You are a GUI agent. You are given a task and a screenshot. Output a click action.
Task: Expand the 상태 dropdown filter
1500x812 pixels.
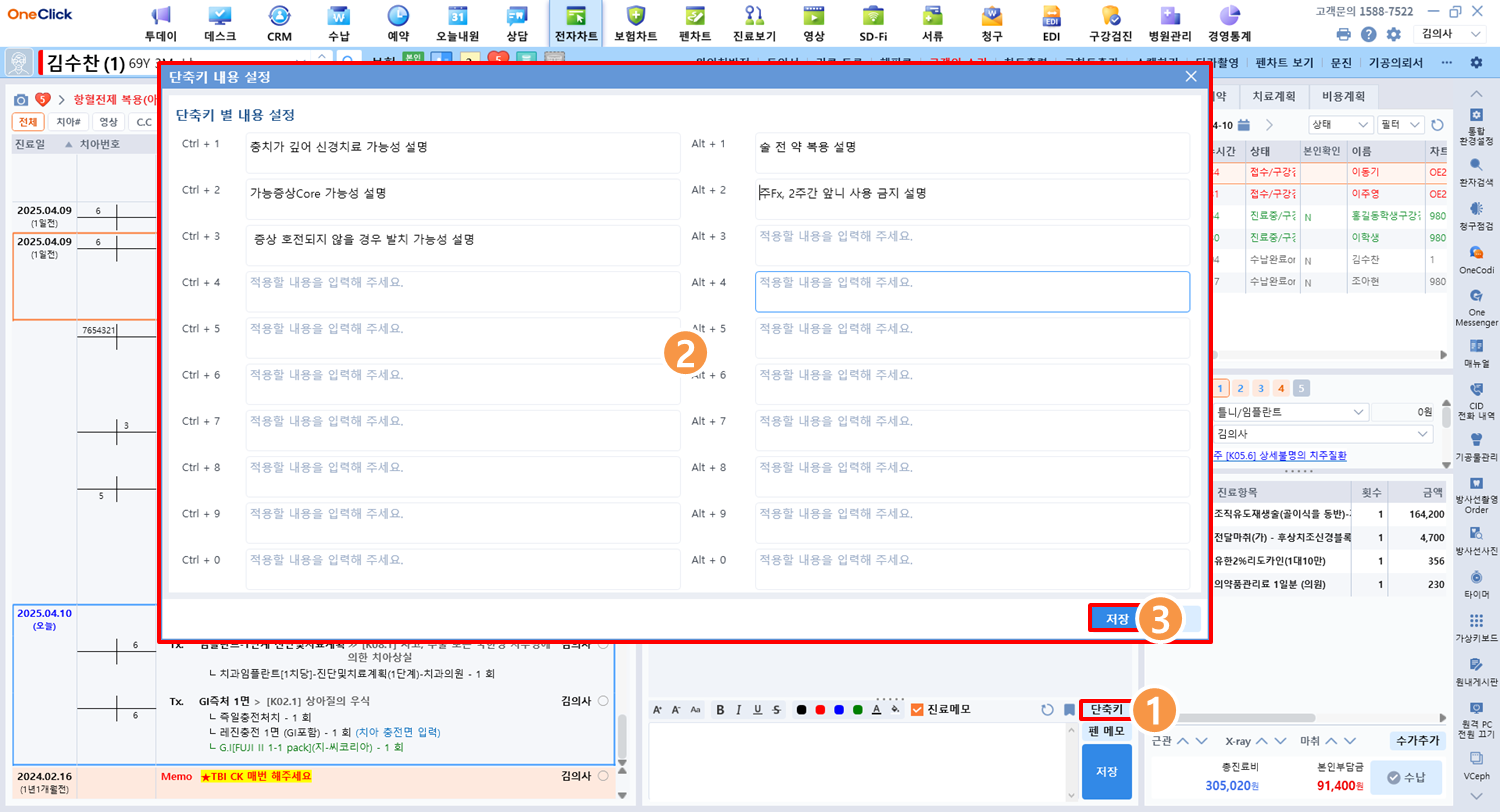click(1340, 125)
